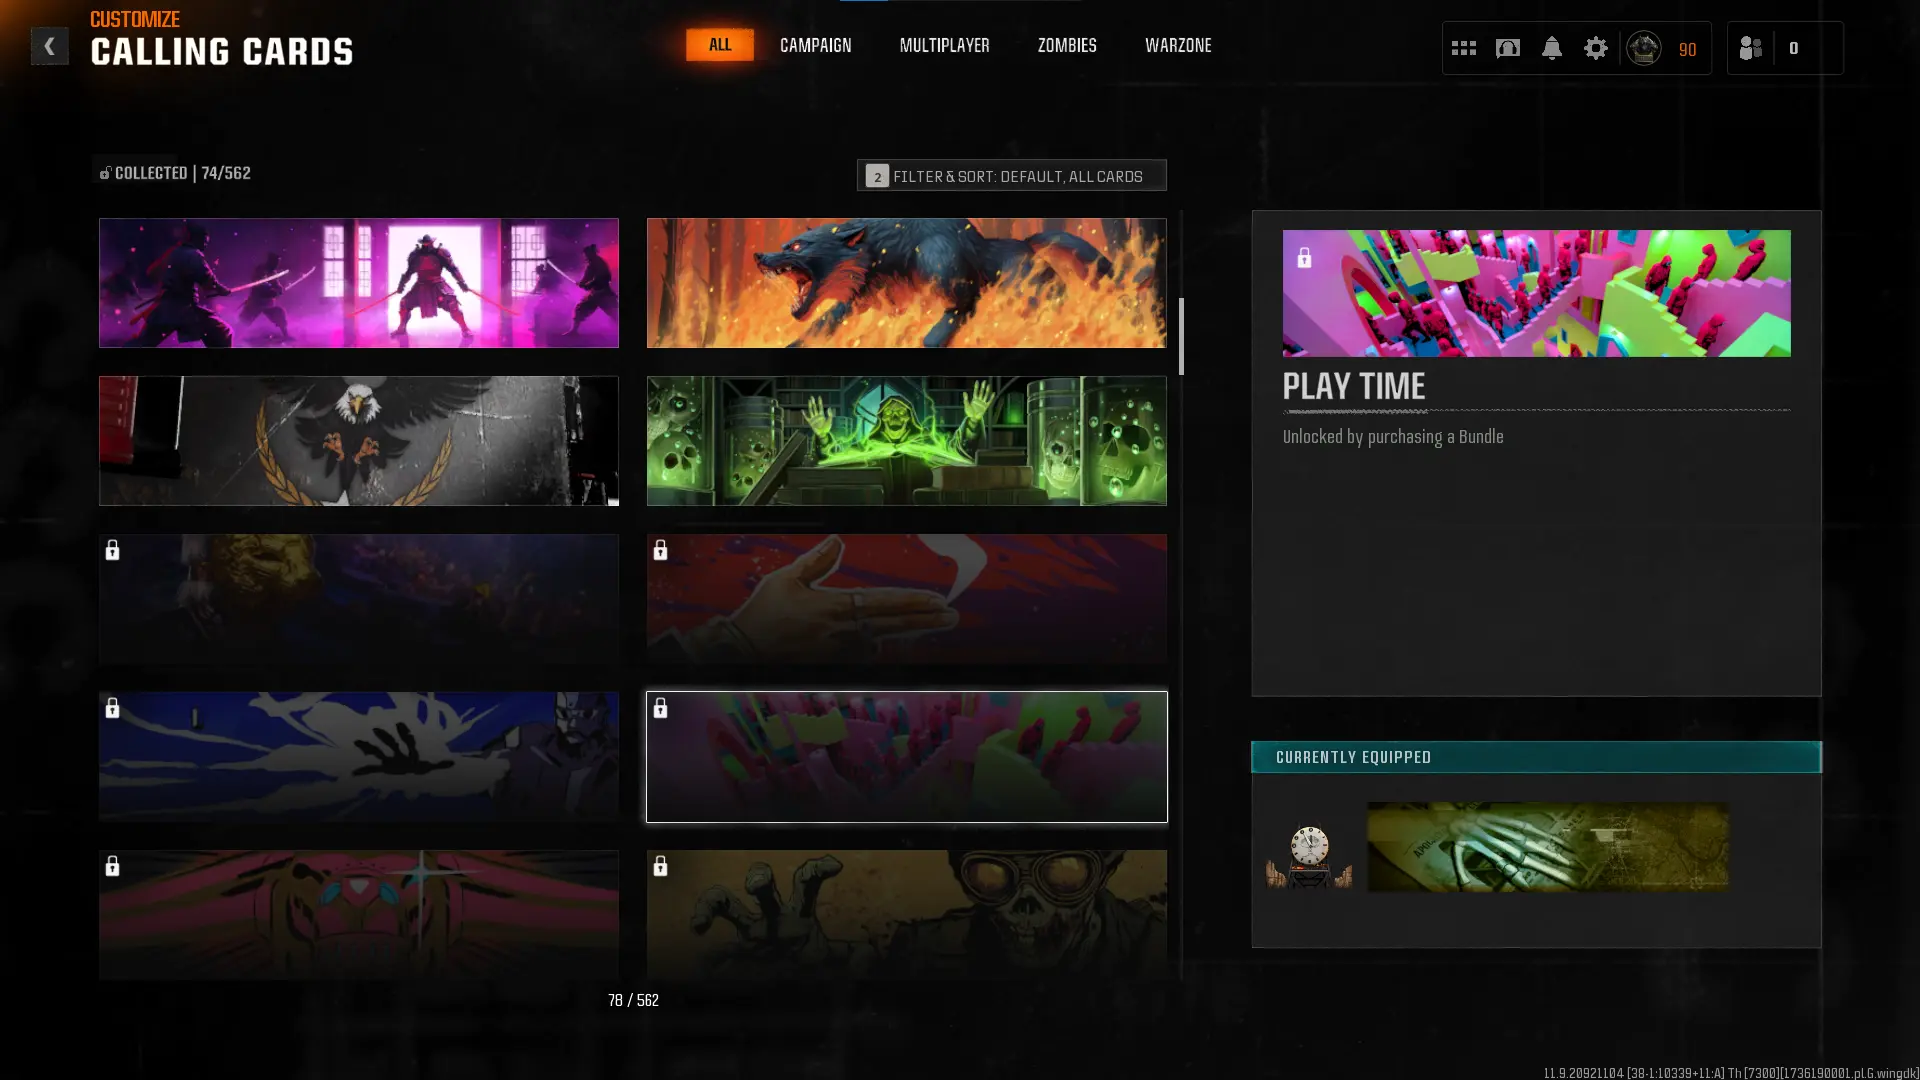Image resolution: width=1920 pixels, height=1080 pixels.
Task: Select the Zombies tab
Action: click(1067, 45)
